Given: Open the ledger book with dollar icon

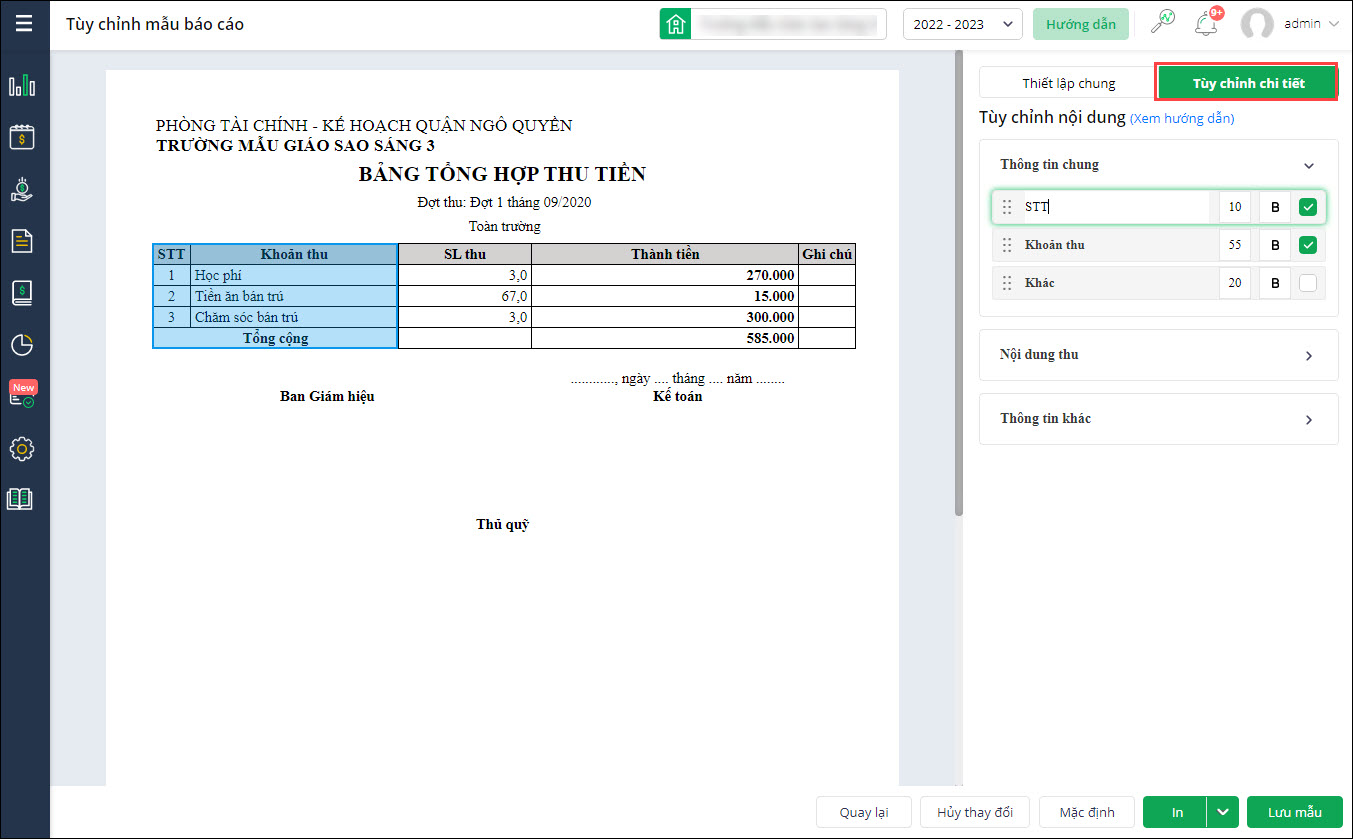Looking at the screenshot, I should click(x=22, y=293).
